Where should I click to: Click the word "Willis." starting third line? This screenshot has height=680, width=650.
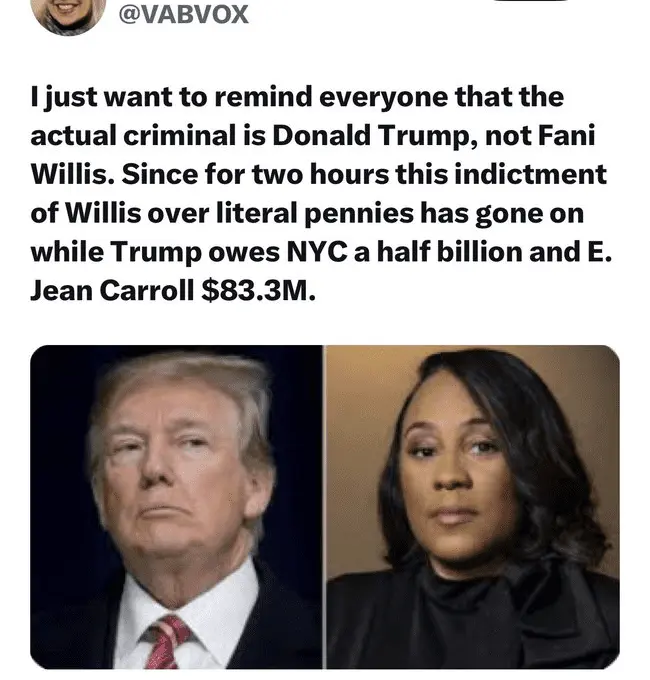coord(72,174)
